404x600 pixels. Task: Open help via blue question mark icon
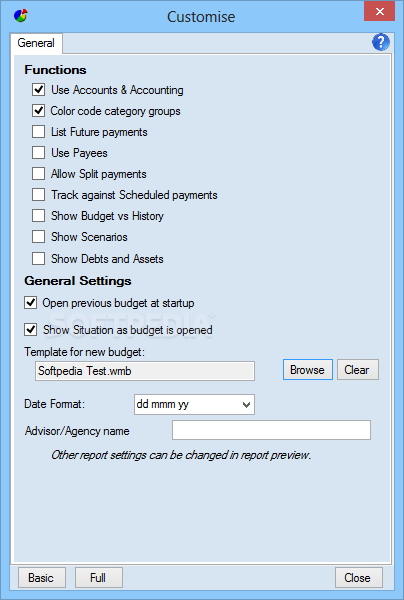pyautogui.click(x=381, y=42)
